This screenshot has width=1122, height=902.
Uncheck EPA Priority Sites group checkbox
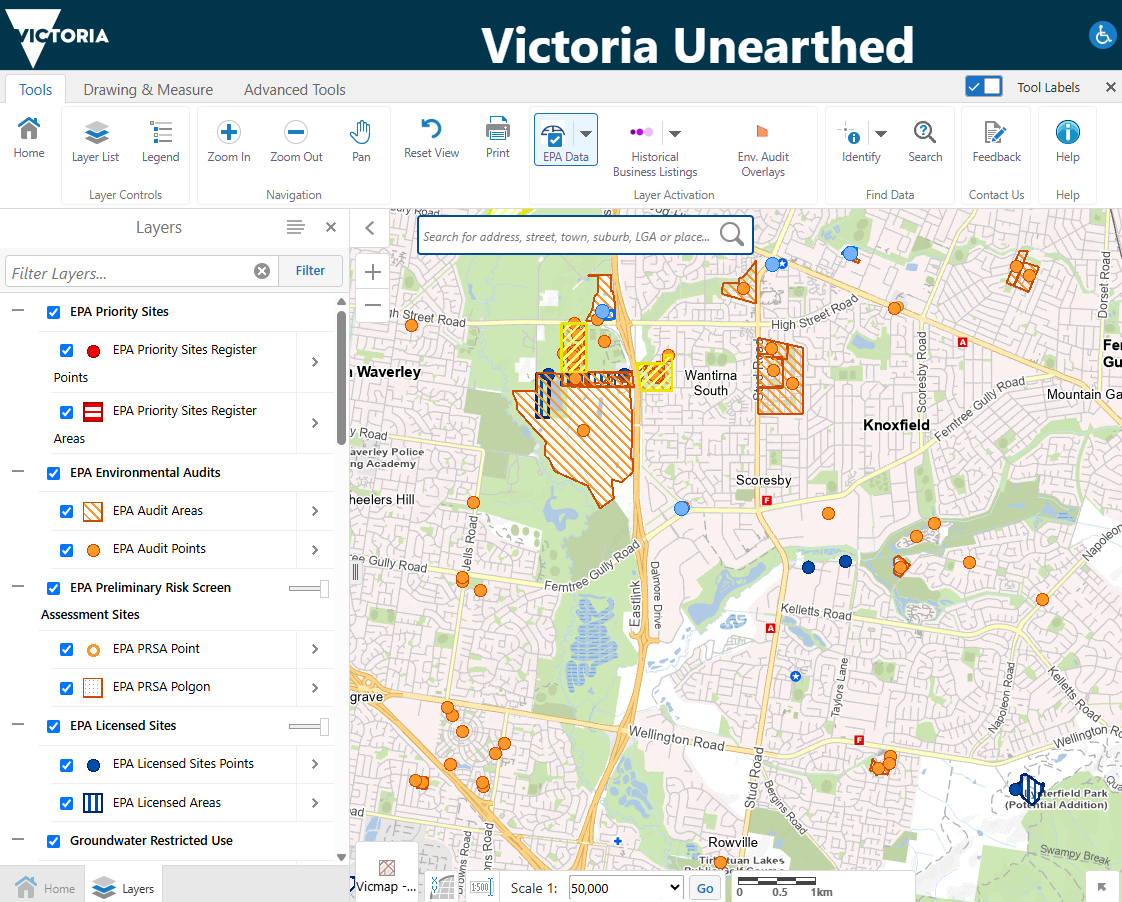click(x=54, y=312)
